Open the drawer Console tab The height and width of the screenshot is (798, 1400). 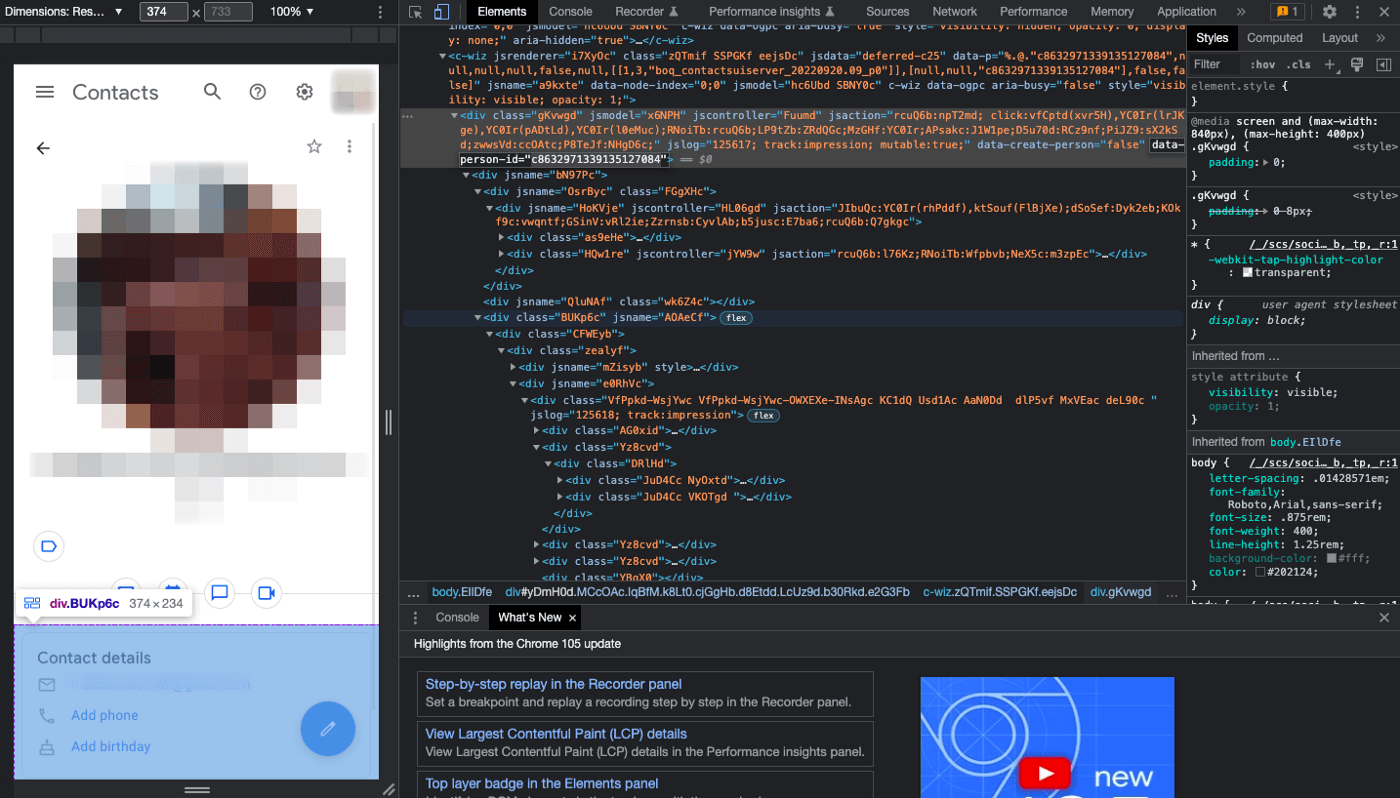click(x=457, y=618)
